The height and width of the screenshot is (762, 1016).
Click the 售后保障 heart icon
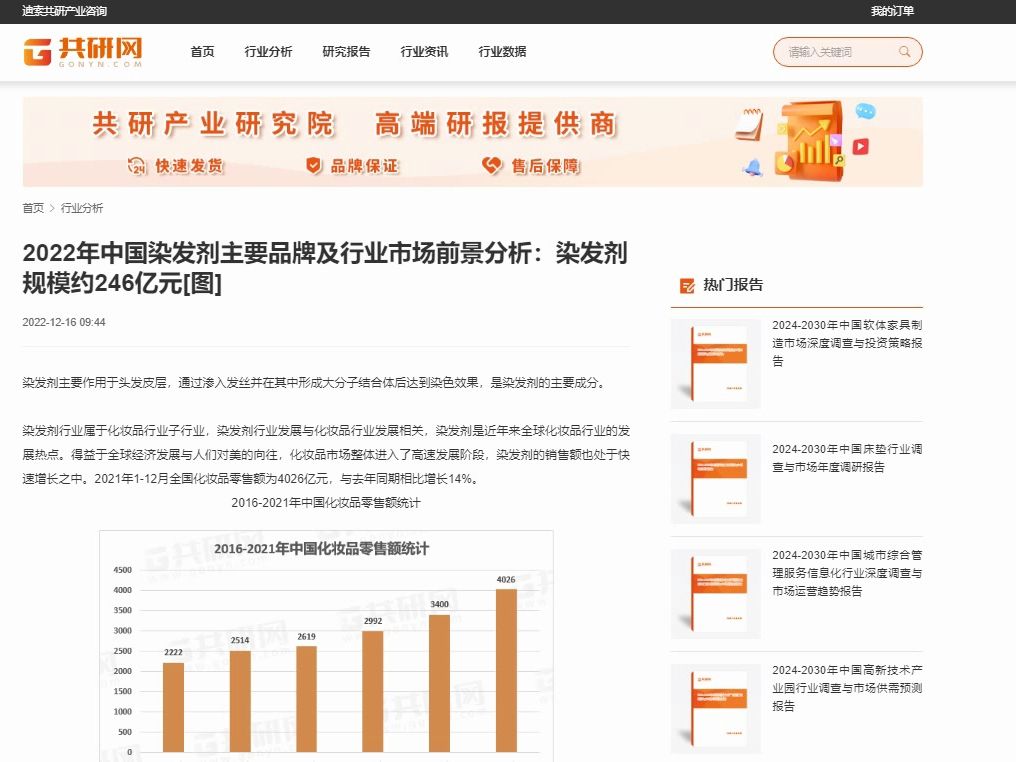492,166
